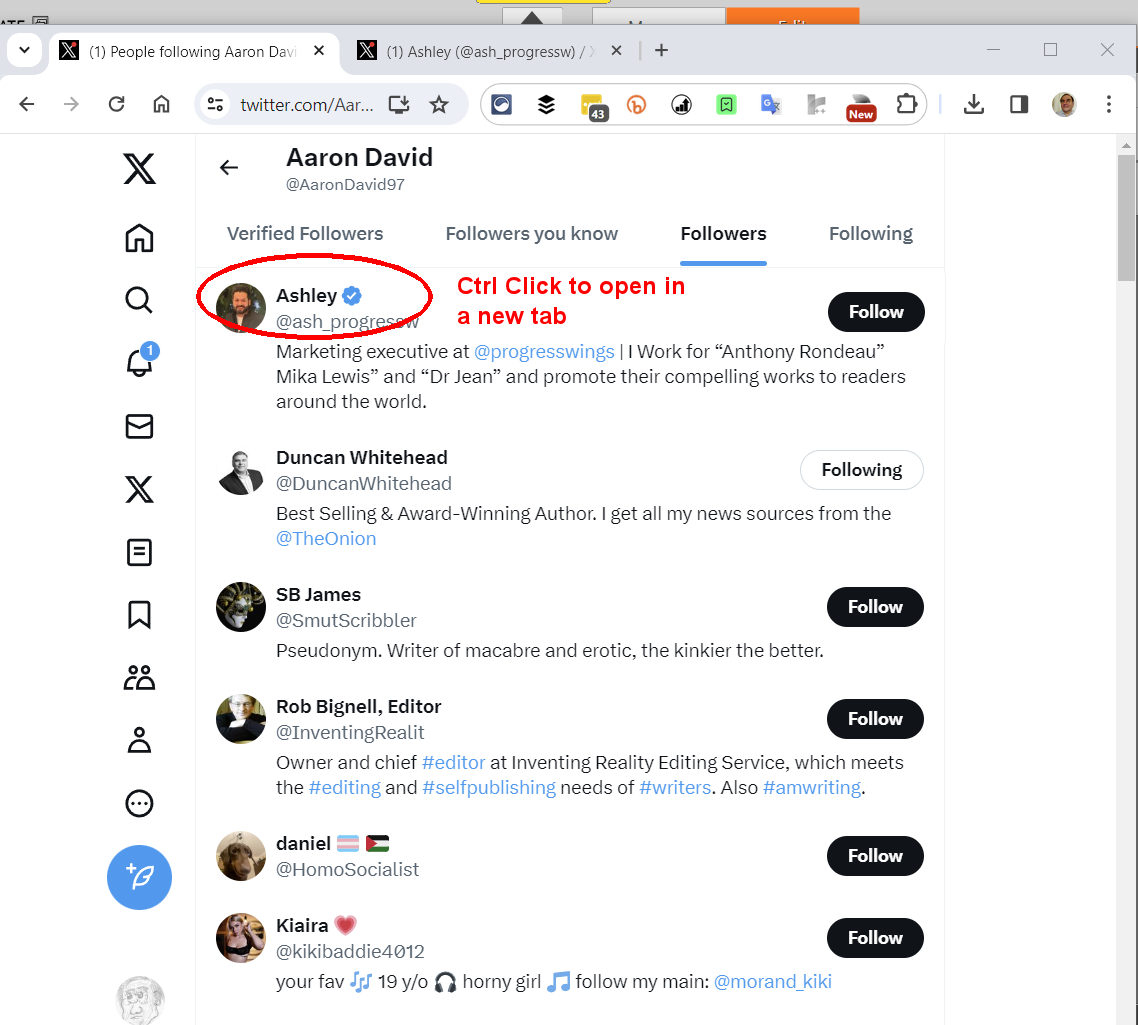Click back arrow beside Aaron David
Screen dimensions: 1138x1025
(x=229, y=168)
